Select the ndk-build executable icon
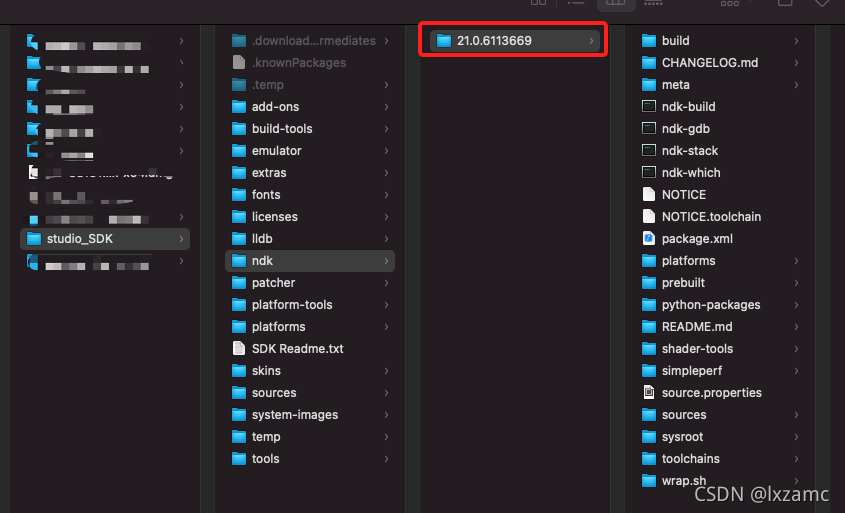Screen dimensions: 845x513 649,106
